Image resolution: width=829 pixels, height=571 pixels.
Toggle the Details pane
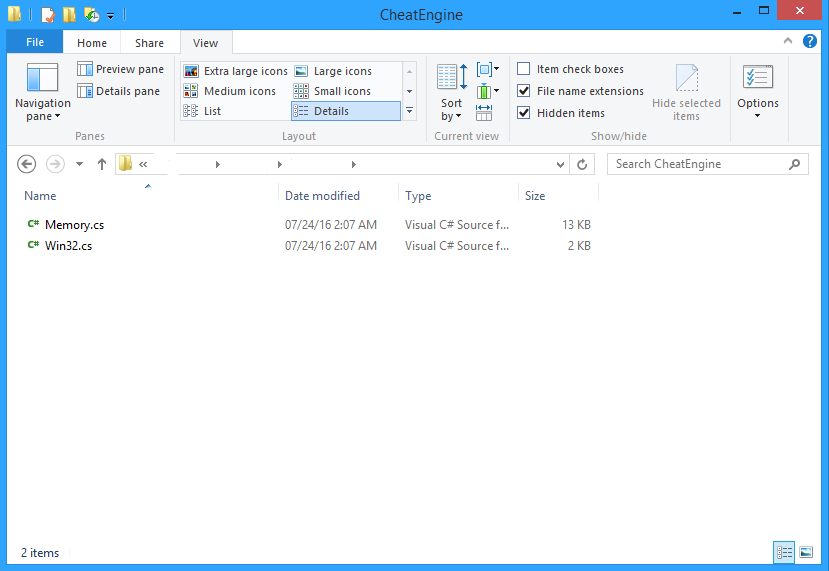click(119, 91)
